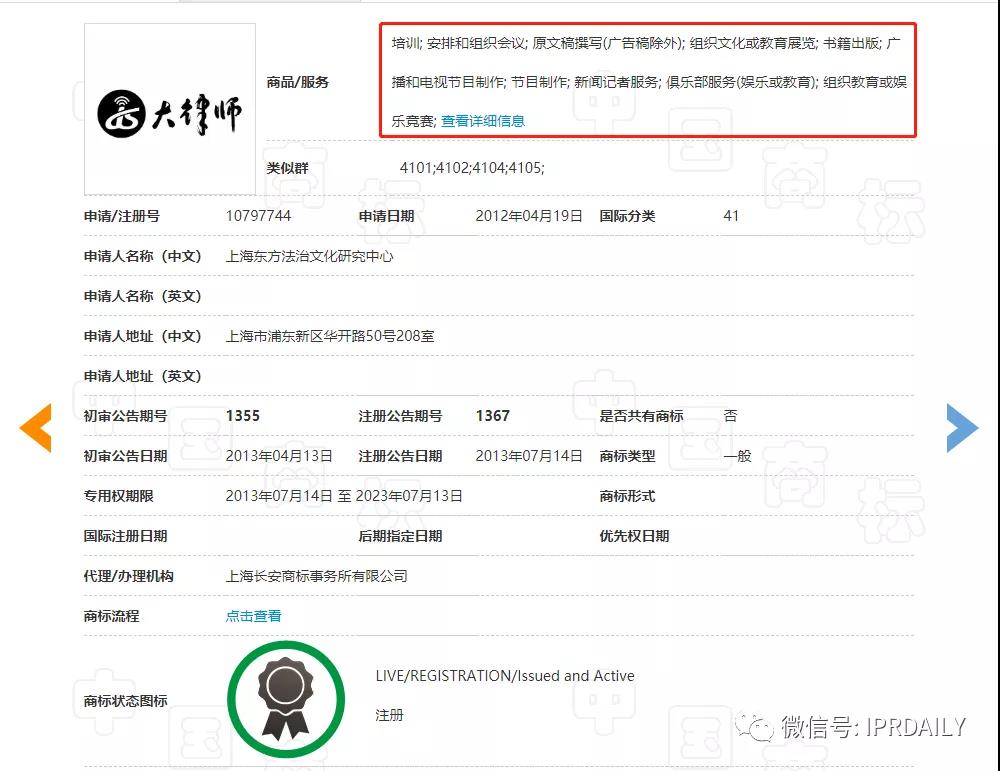Click the 类似群 field label
Screen dimensions: 1000x771
pyautogui.click(x=287, y=168)
